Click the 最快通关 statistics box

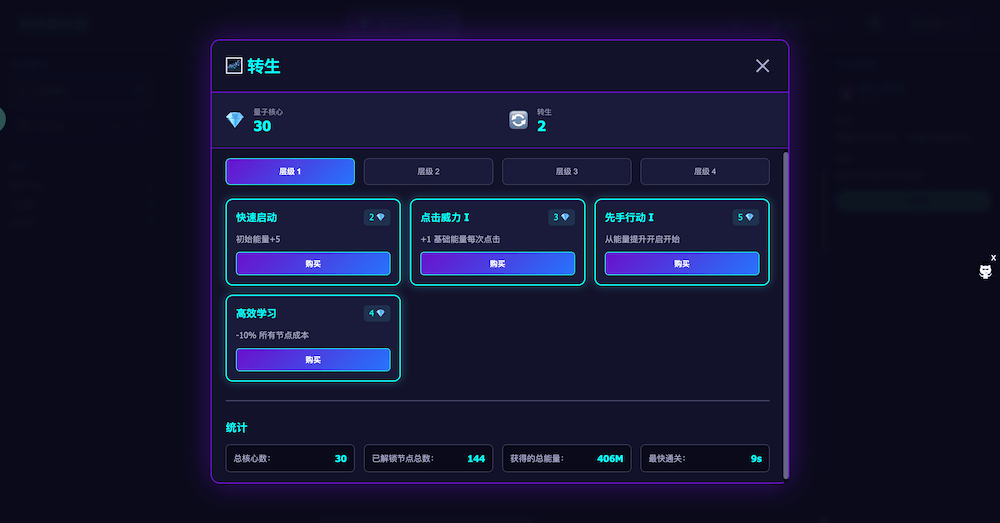[x=705, y=459]
